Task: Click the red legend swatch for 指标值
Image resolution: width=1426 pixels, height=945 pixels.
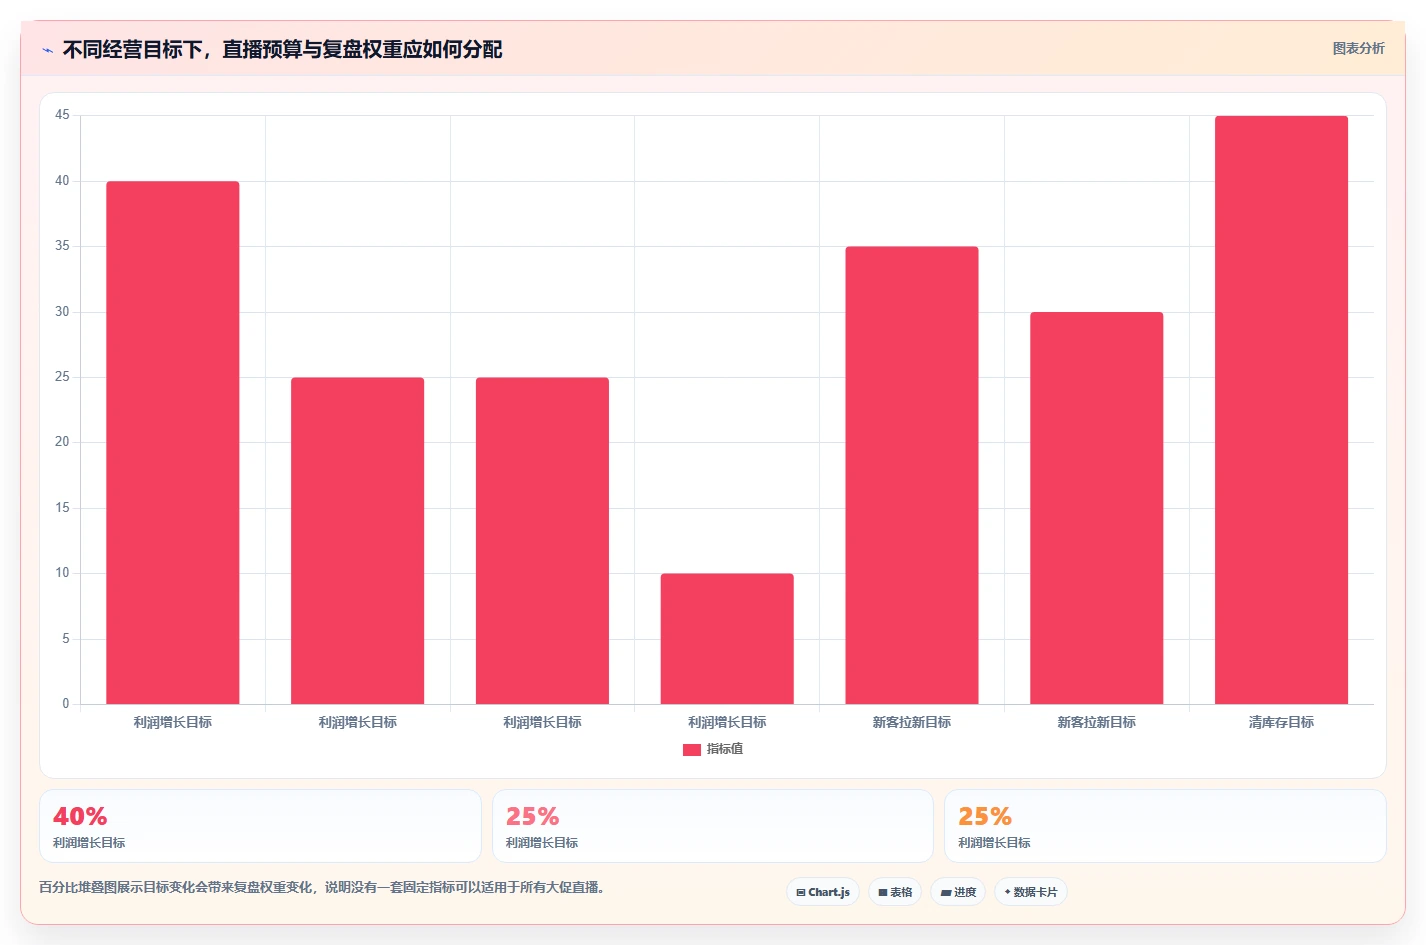Action: tap(691, 749)
